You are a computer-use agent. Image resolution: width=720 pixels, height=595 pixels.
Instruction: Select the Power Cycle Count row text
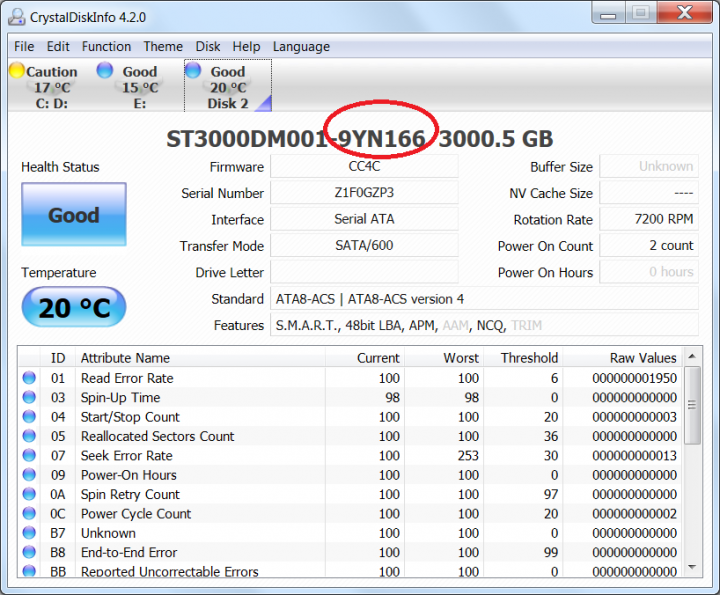[x=136, y=513]
